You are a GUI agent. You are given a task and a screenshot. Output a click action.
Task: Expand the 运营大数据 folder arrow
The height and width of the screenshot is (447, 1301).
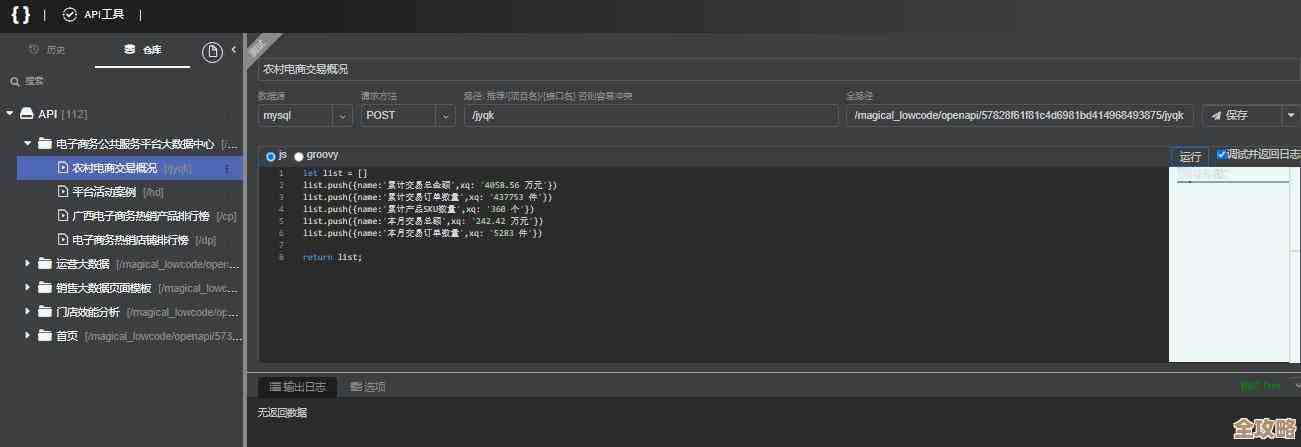[28, 264]
